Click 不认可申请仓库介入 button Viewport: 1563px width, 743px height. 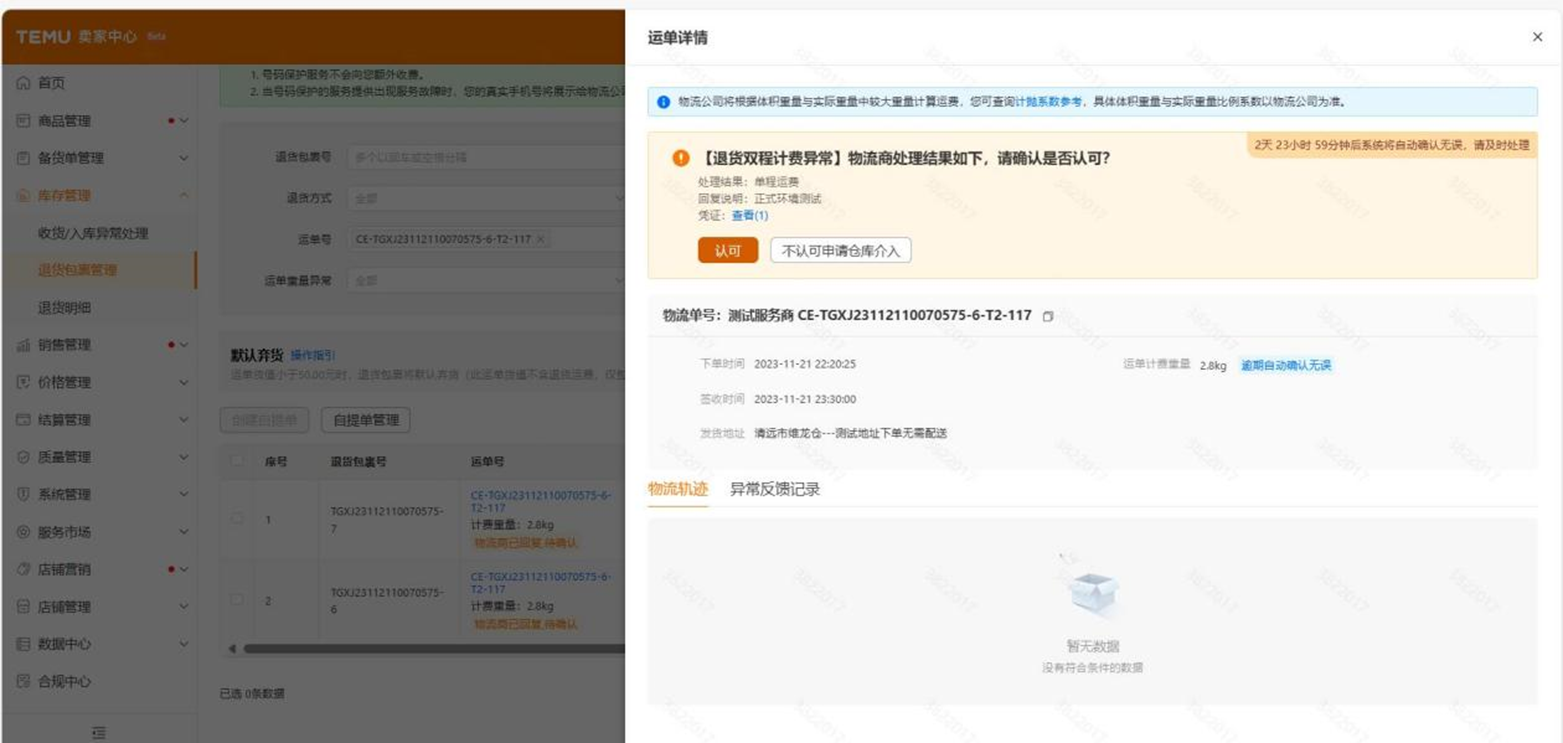[840, 250]
